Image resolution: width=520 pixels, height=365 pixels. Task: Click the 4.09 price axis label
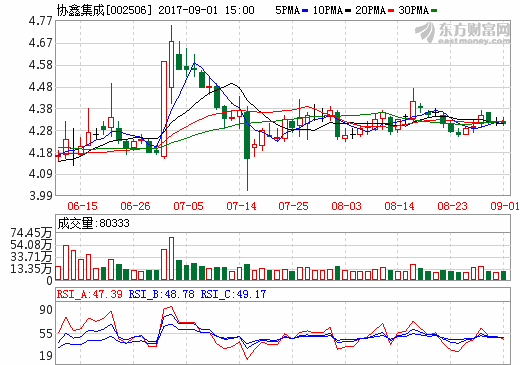[41, 174]
